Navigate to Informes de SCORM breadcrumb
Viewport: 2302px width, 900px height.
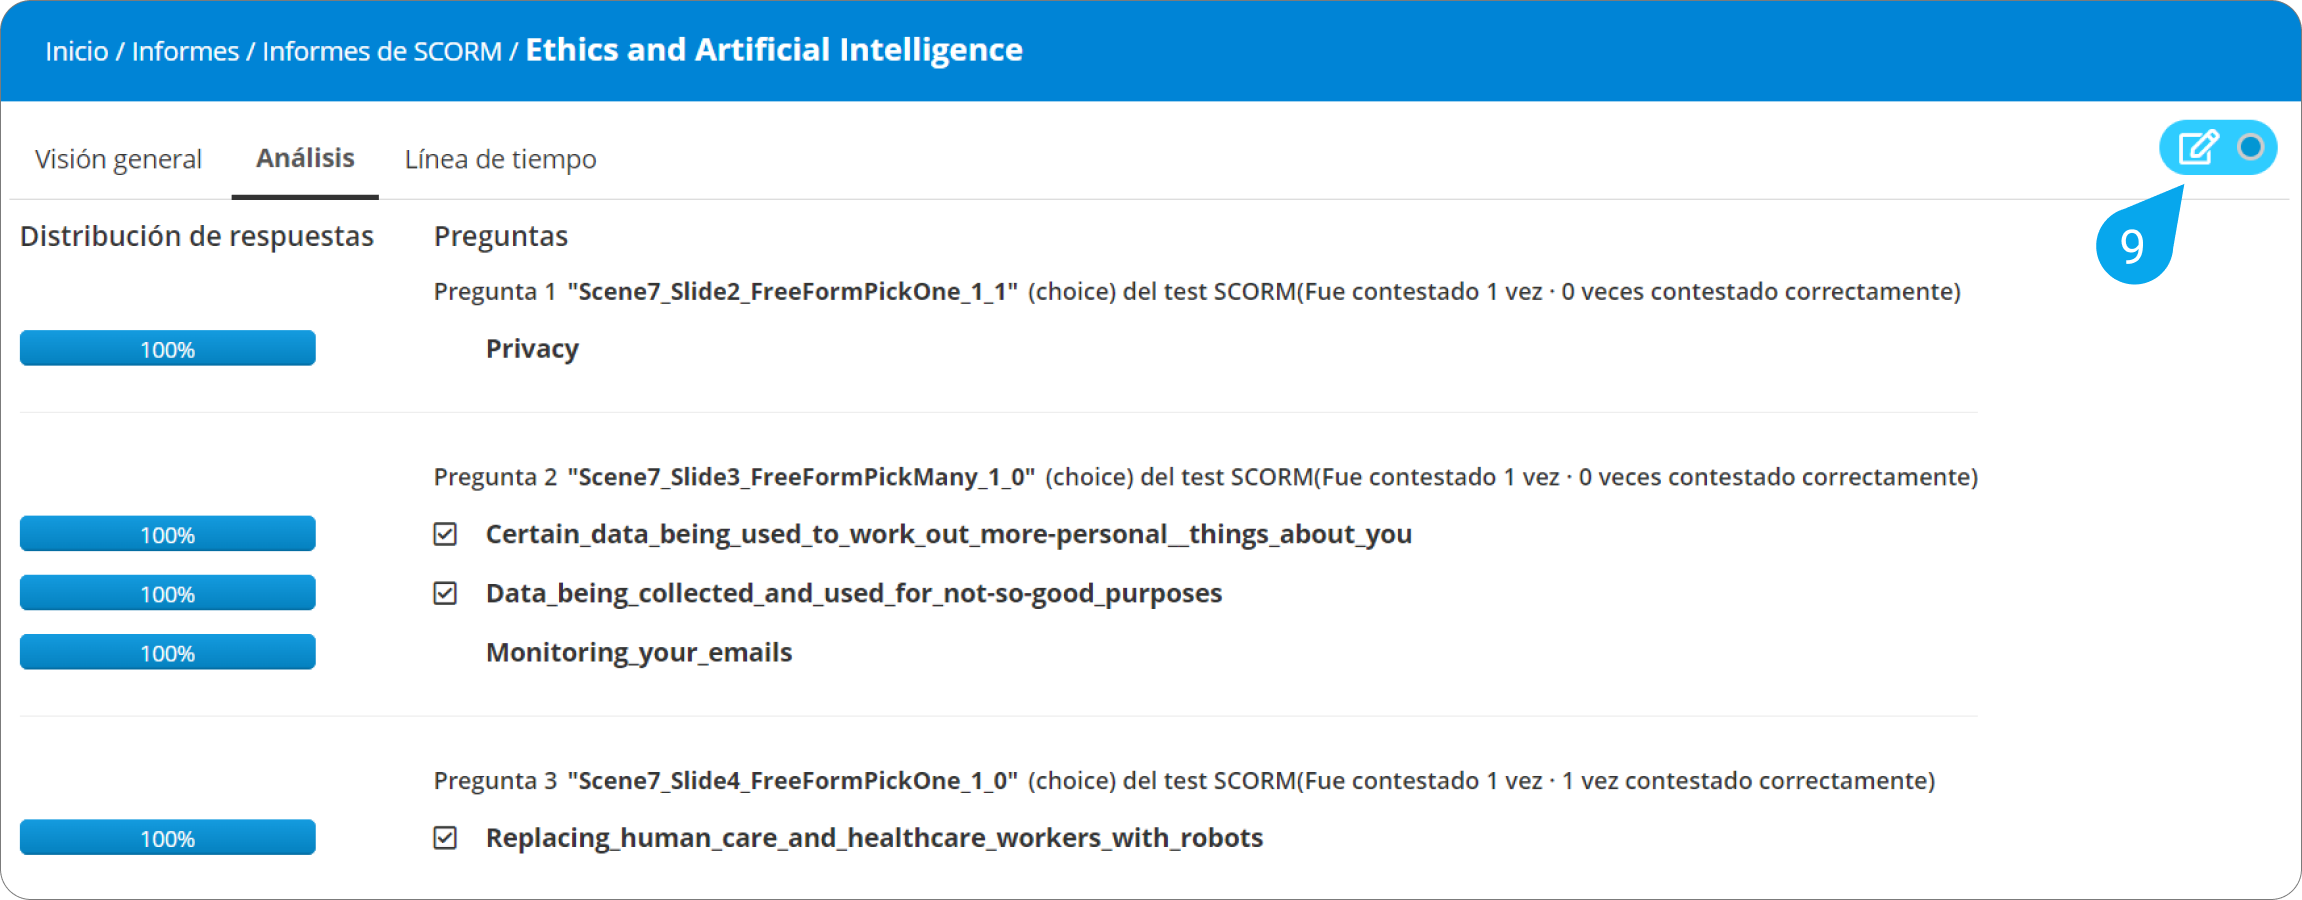[x=381, y=51]
